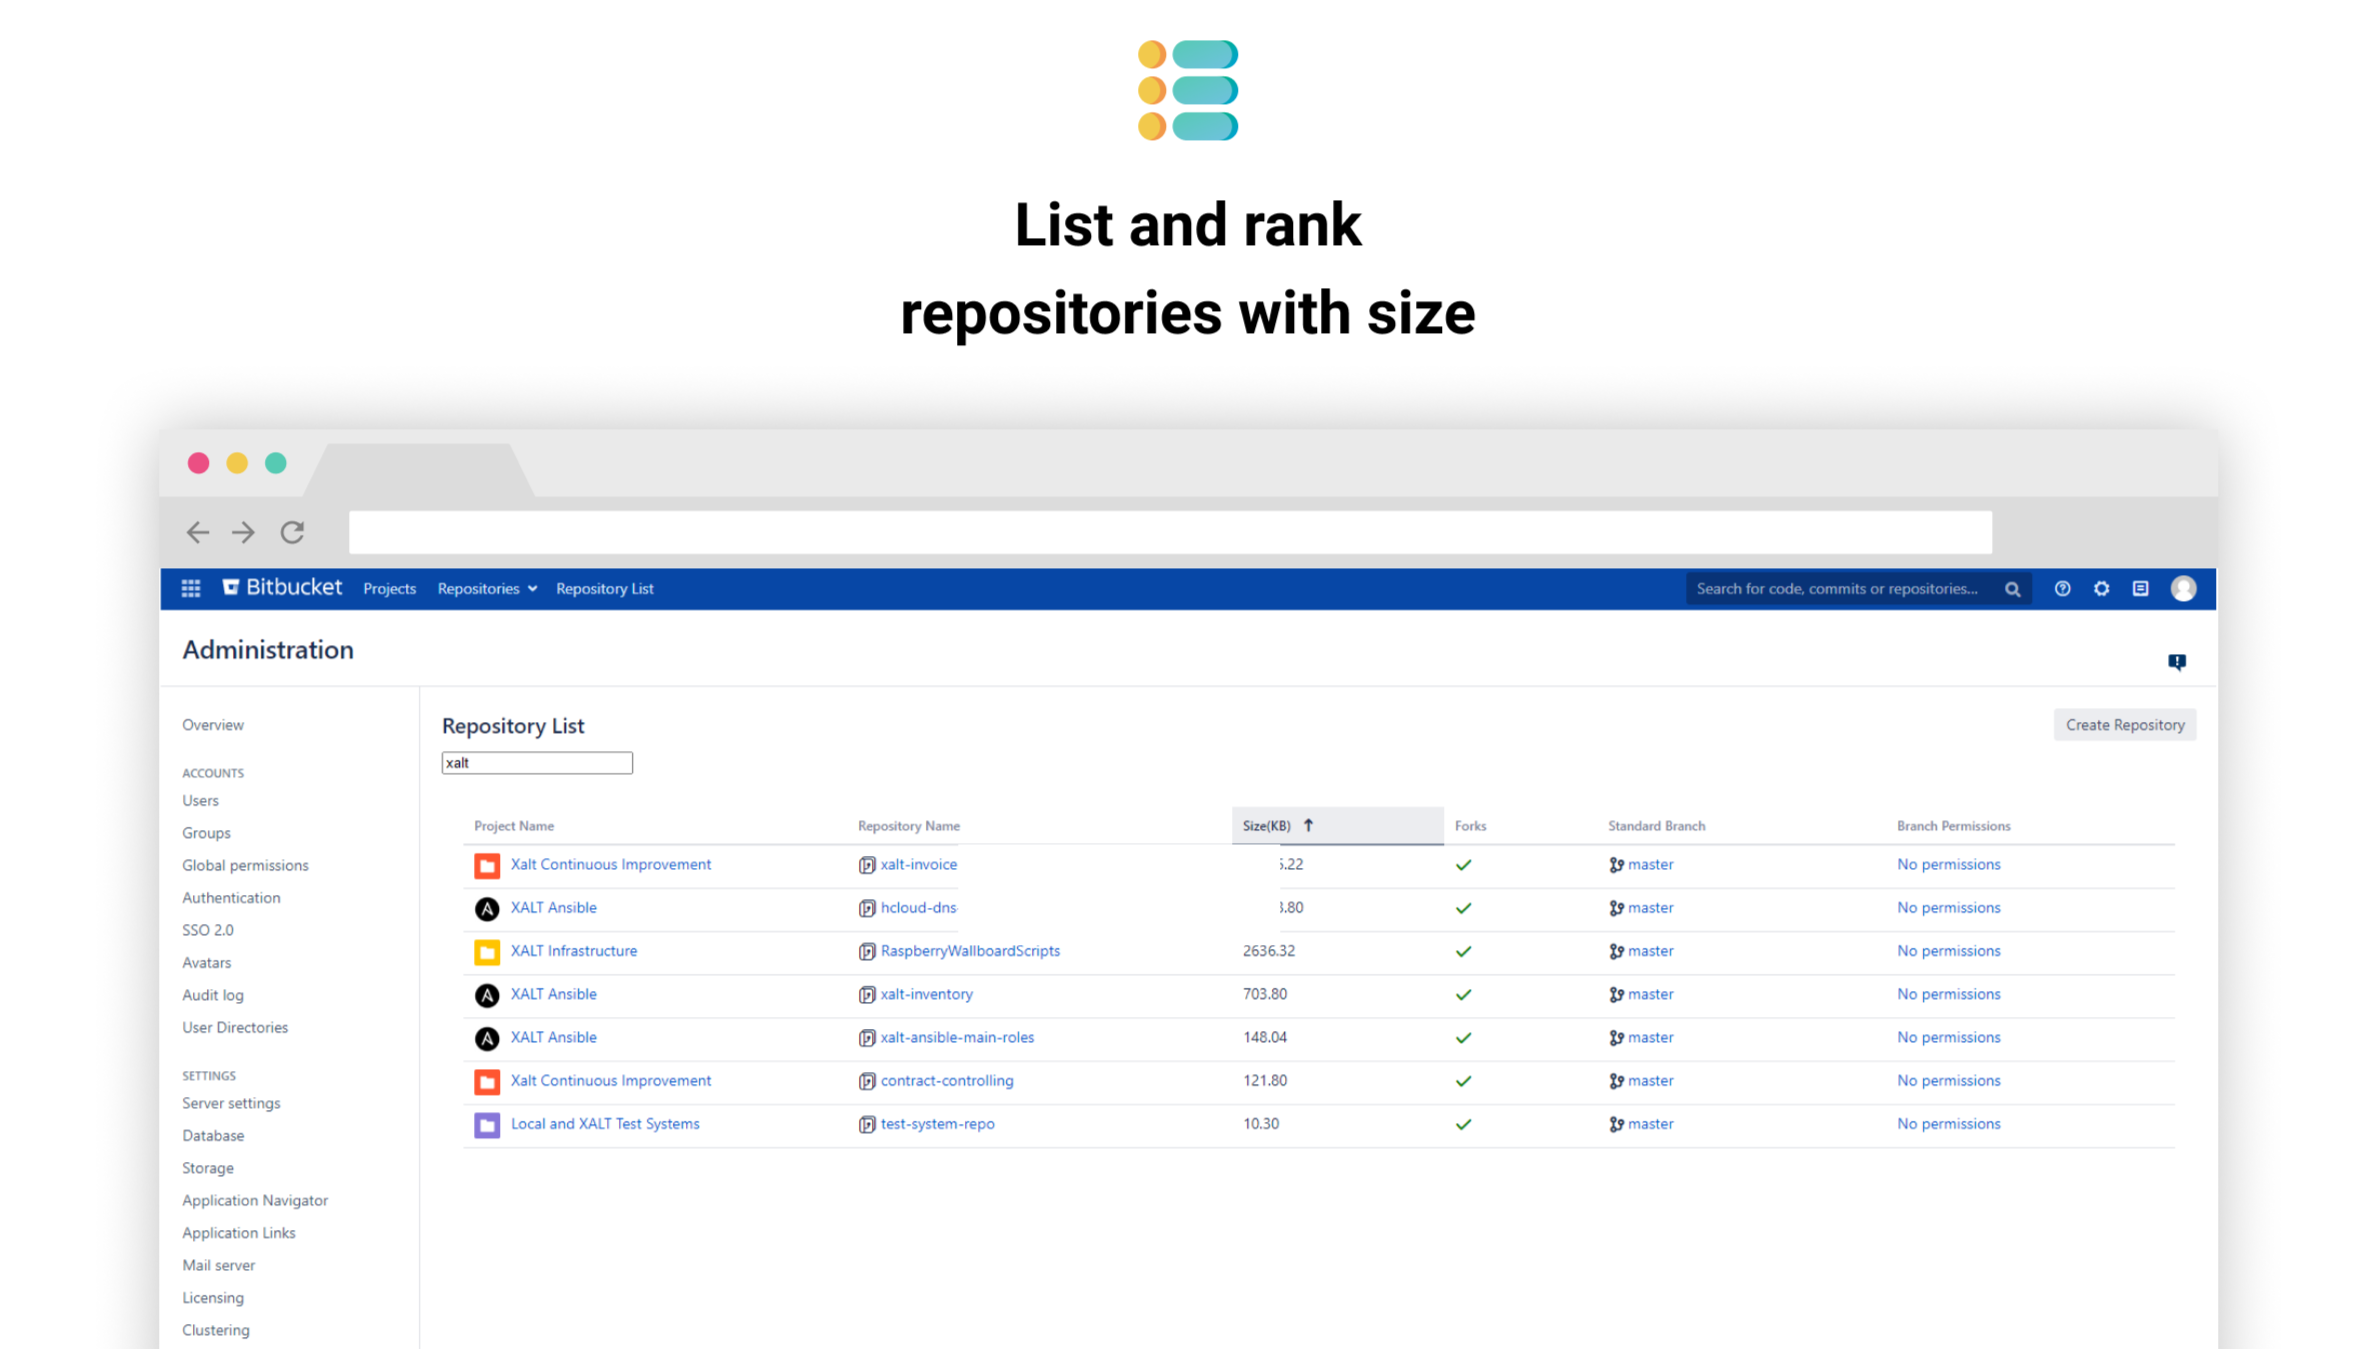Open the help question mark icon
This screenshot has height=1349, width=2371.
2062,589
